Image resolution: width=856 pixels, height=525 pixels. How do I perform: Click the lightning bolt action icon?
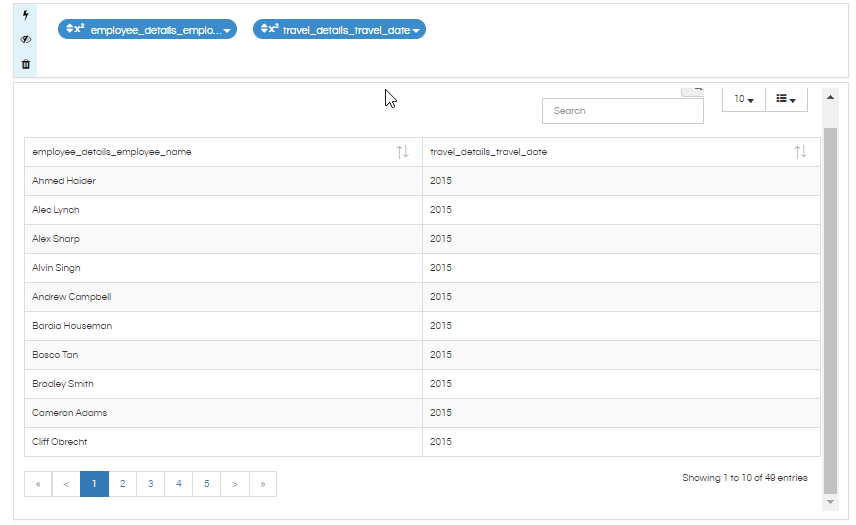click(25, 15)
